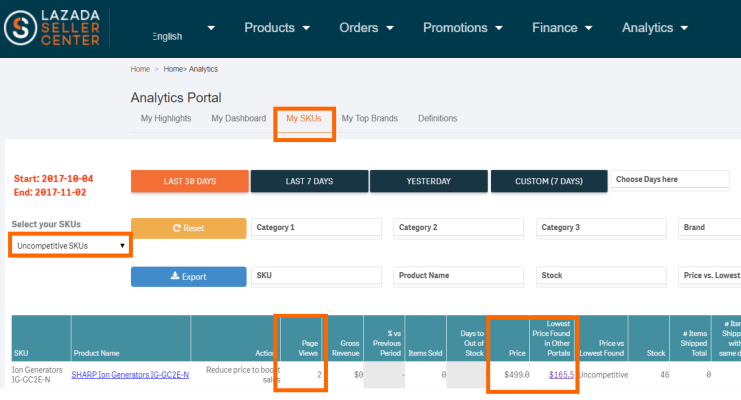Click the Category 3 filter field
Image resolution: width=741 pixels, height=400 pixels.
tap(601, 227)
